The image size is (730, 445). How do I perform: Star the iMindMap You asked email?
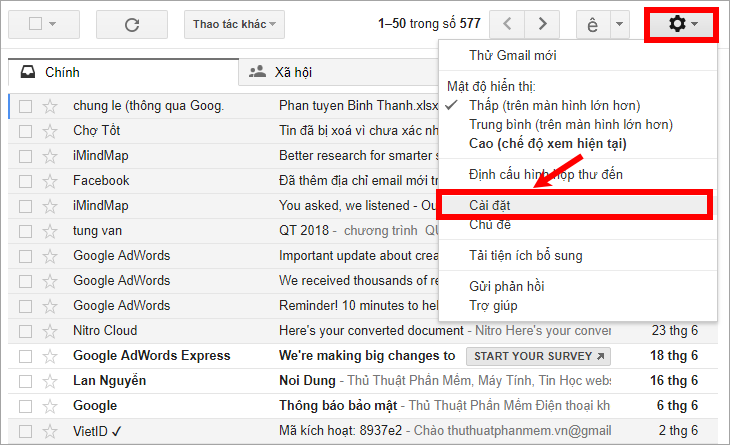[x=50, y=206]
